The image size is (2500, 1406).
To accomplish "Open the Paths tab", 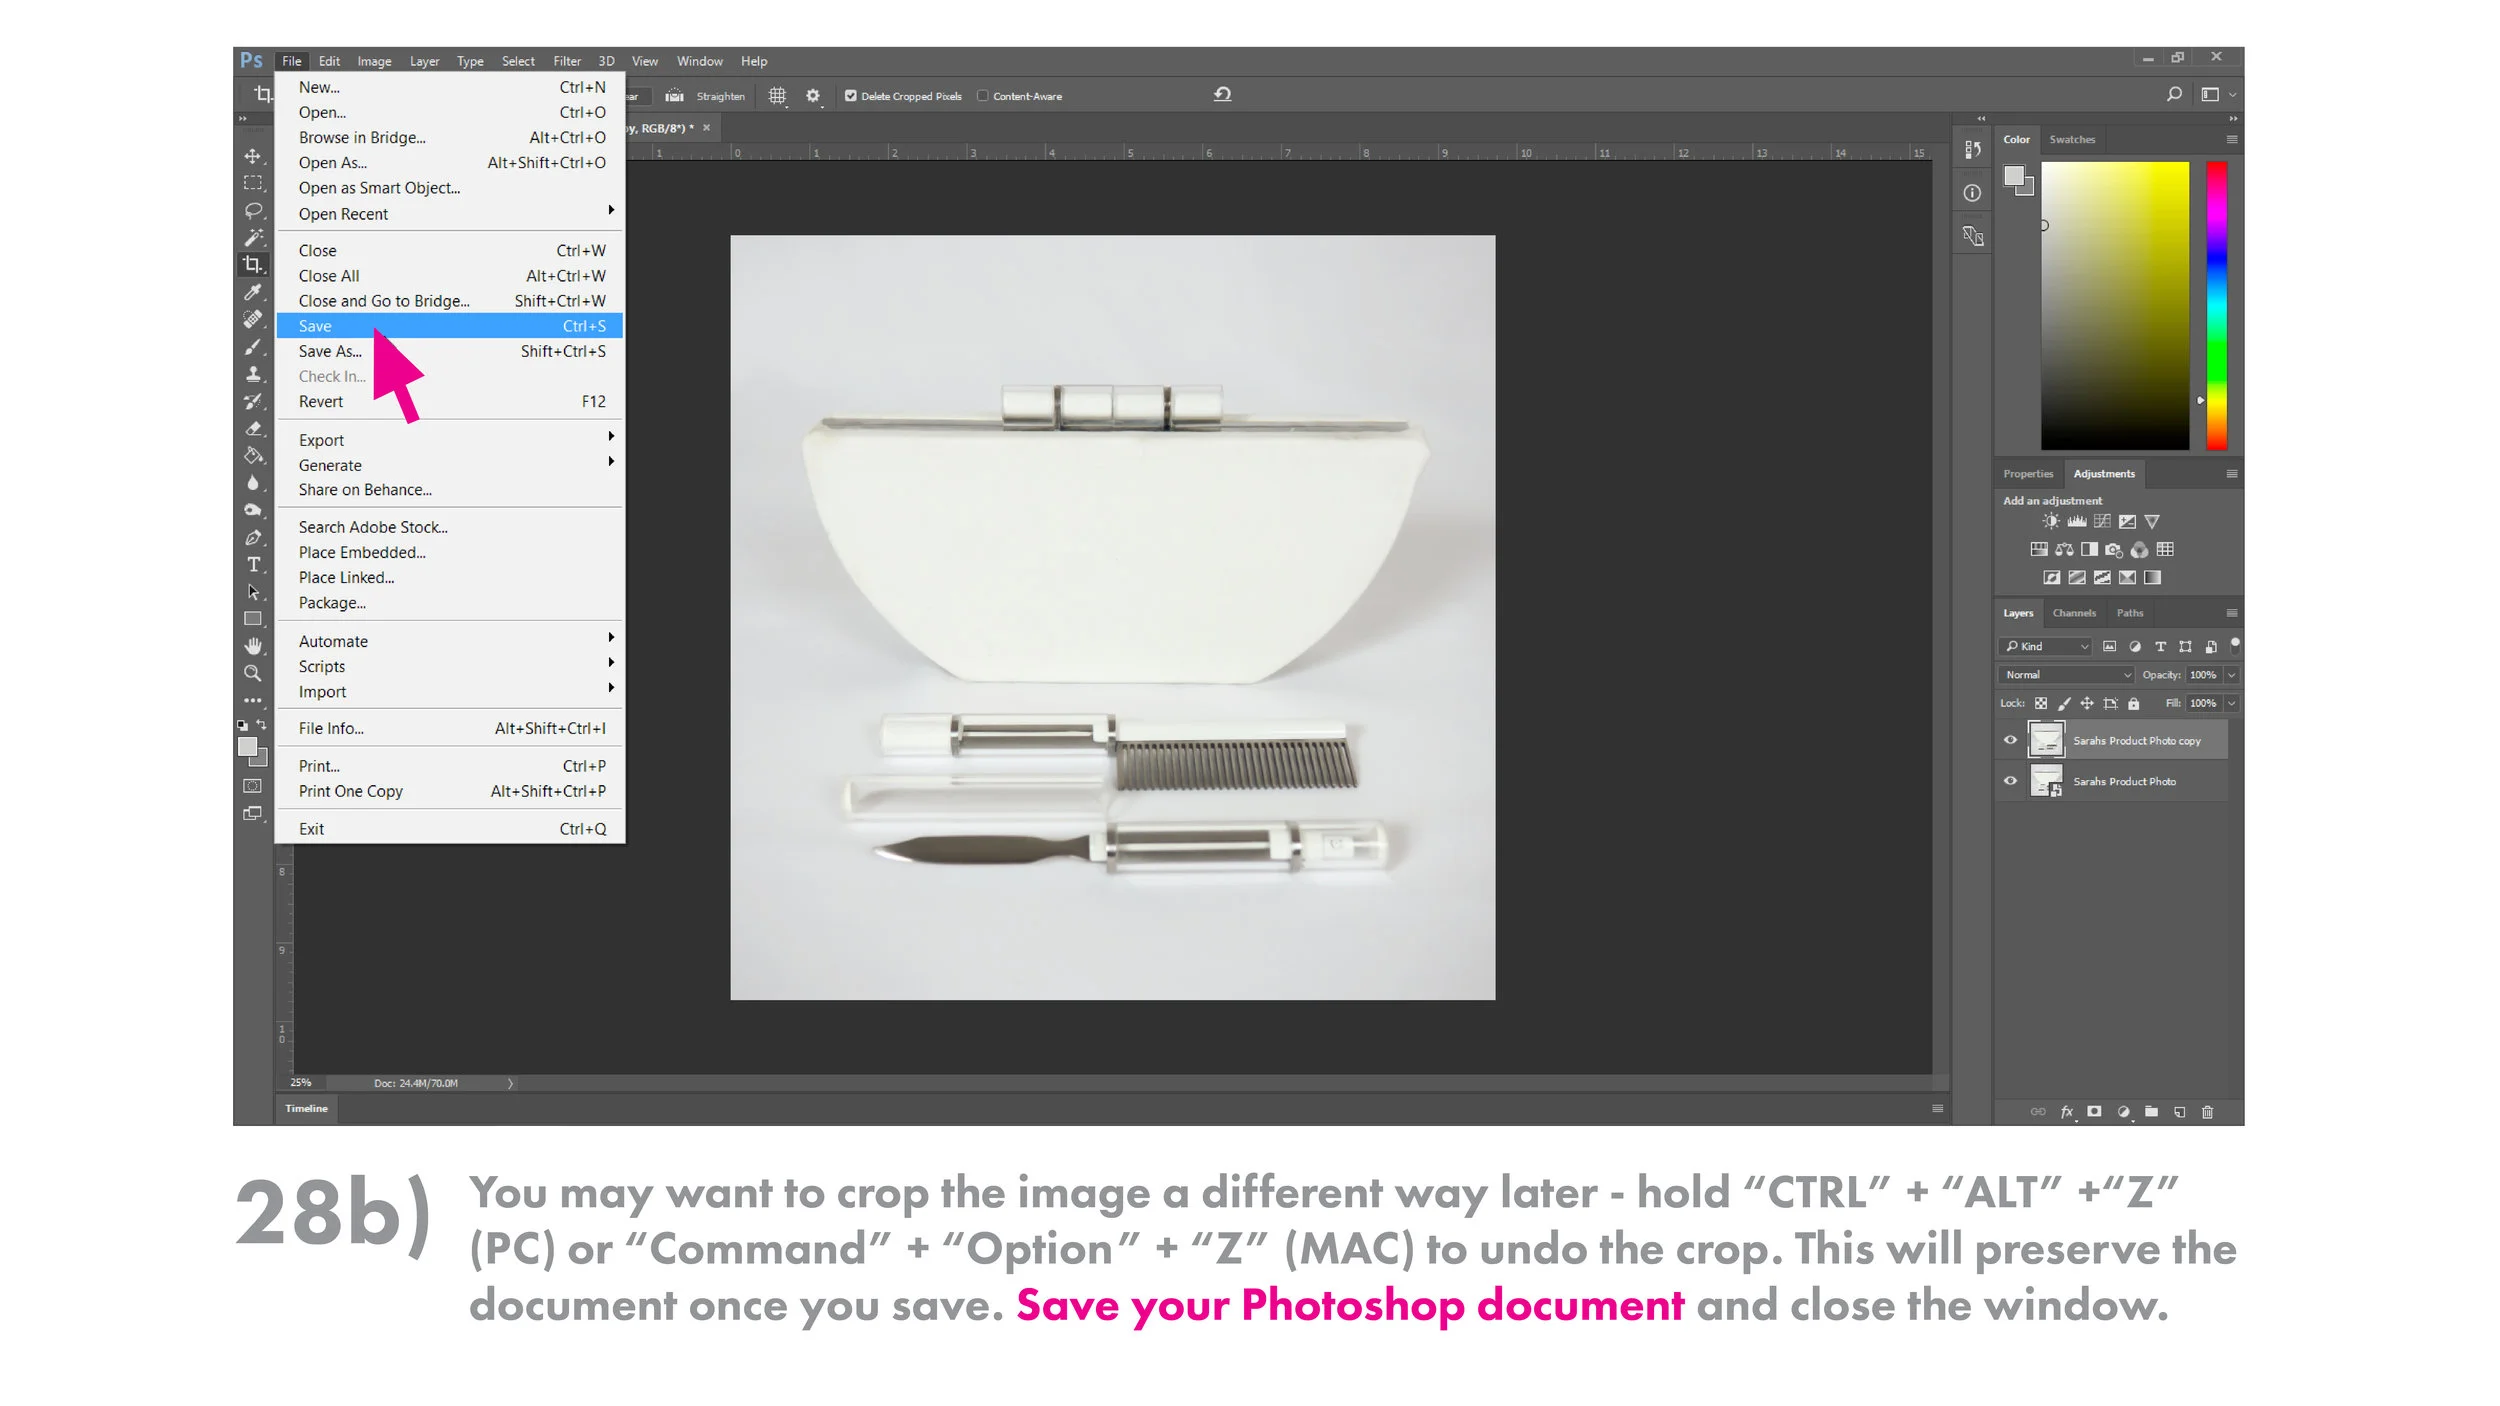I will click(x=2129, y=613).
